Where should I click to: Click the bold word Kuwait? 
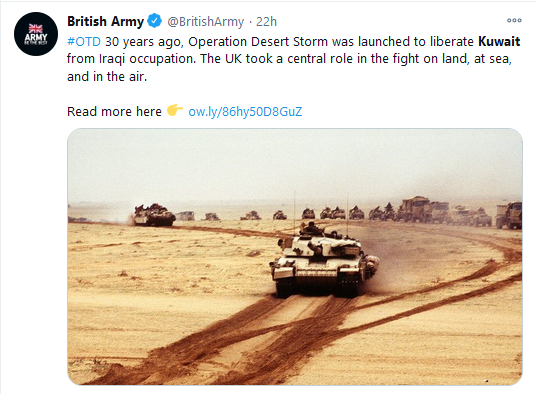coord(499,41)
